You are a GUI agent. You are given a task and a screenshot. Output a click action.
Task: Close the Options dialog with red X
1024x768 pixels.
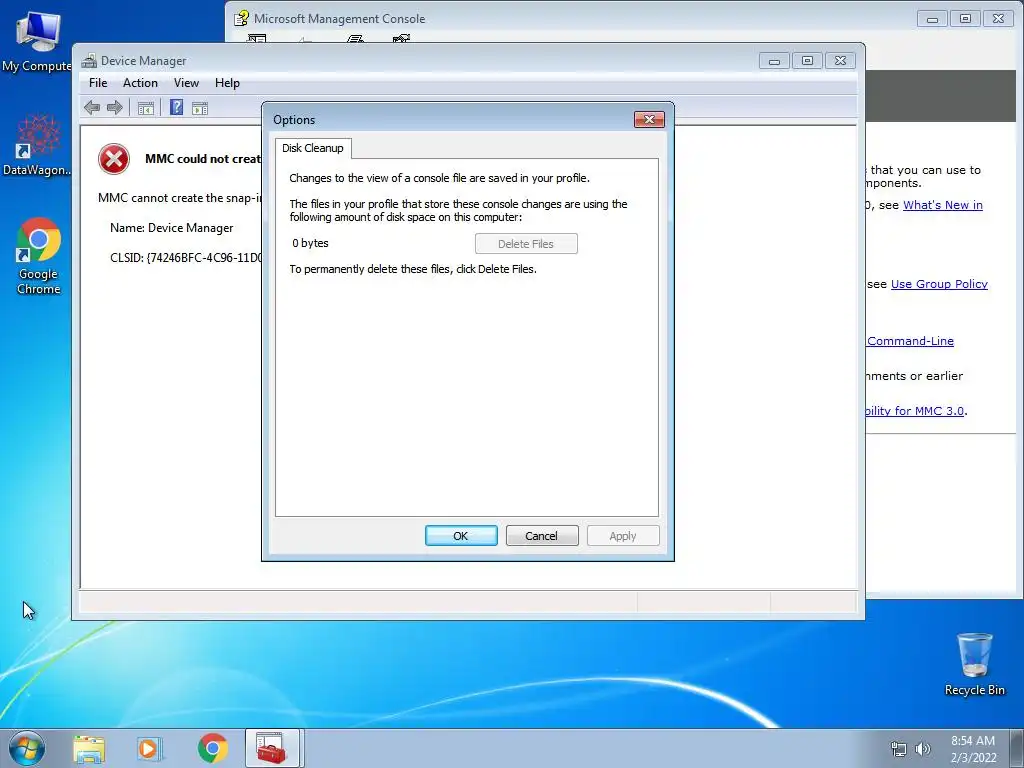pyautogui.click(x=649, y=119)
